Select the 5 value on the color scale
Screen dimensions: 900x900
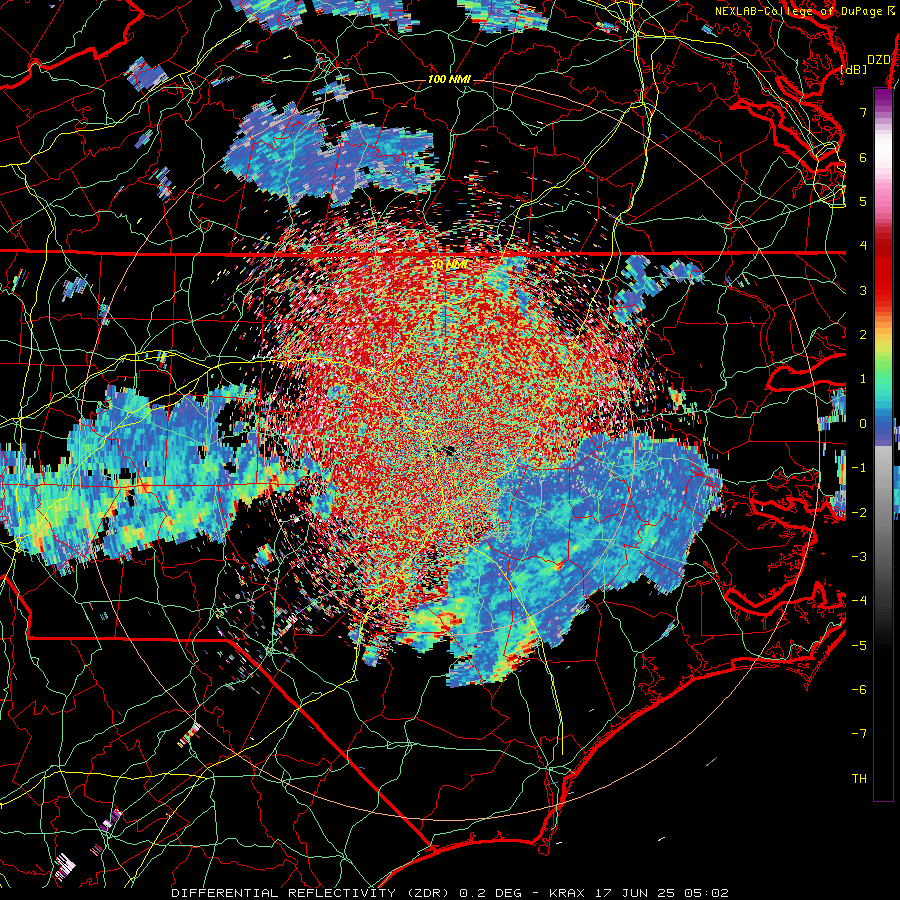pos(863,201)
